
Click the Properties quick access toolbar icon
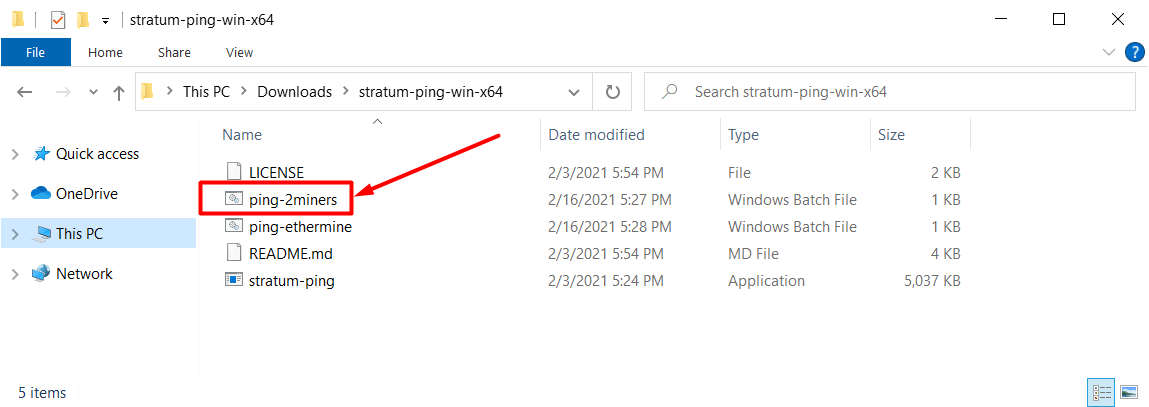[x=58, y=19]
